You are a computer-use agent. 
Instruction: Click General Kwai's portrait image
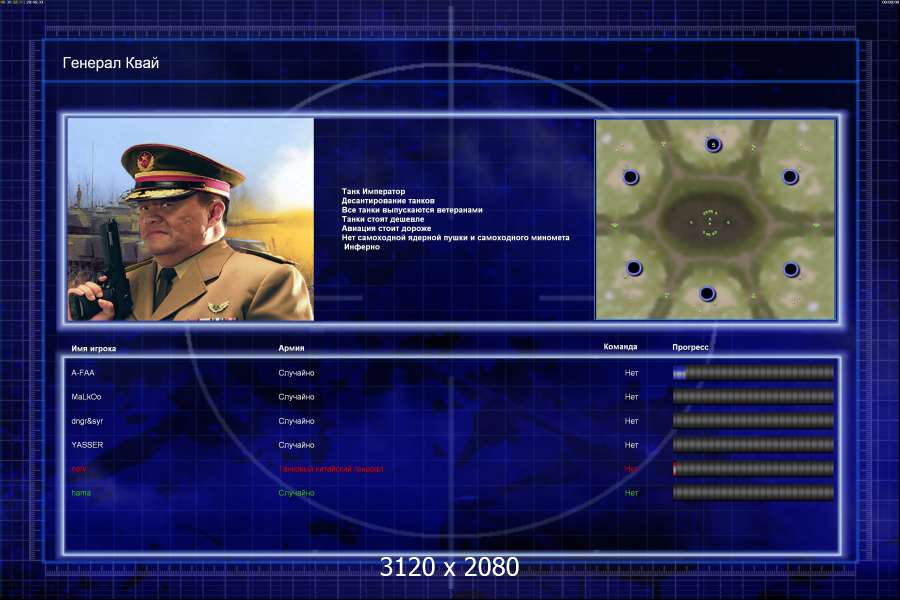click(x=191, y=219)
